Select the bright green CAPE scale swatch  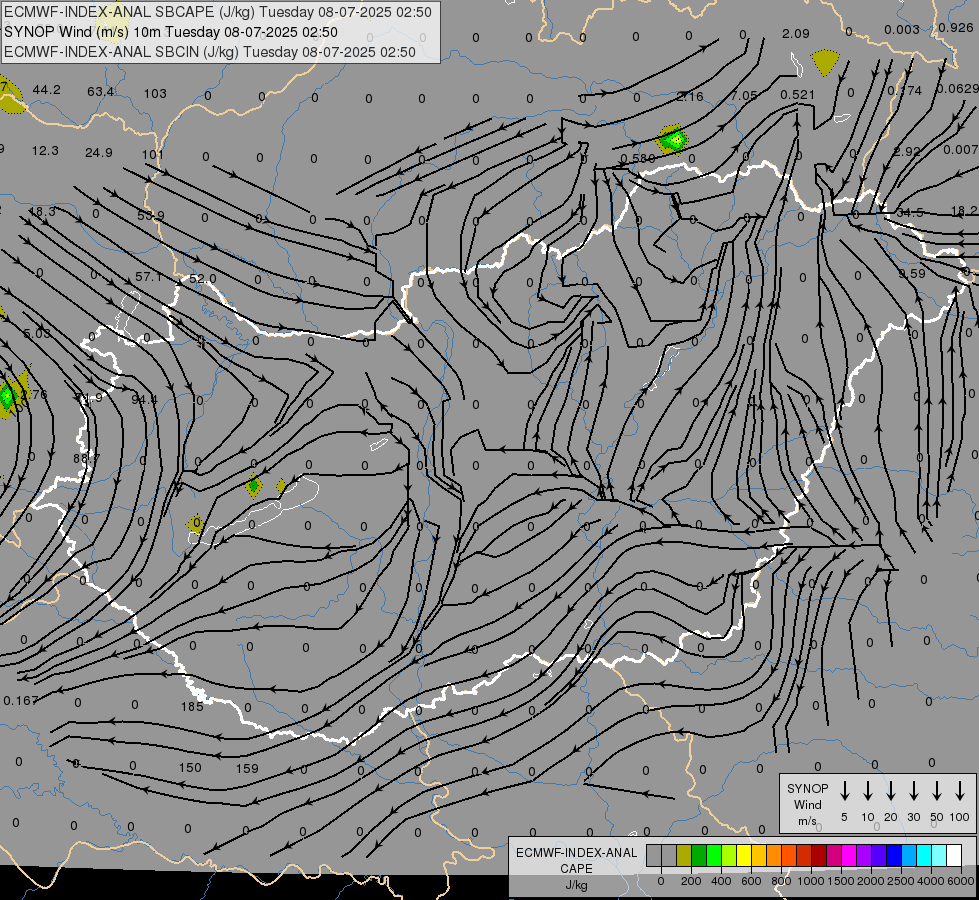coord(714,856)
